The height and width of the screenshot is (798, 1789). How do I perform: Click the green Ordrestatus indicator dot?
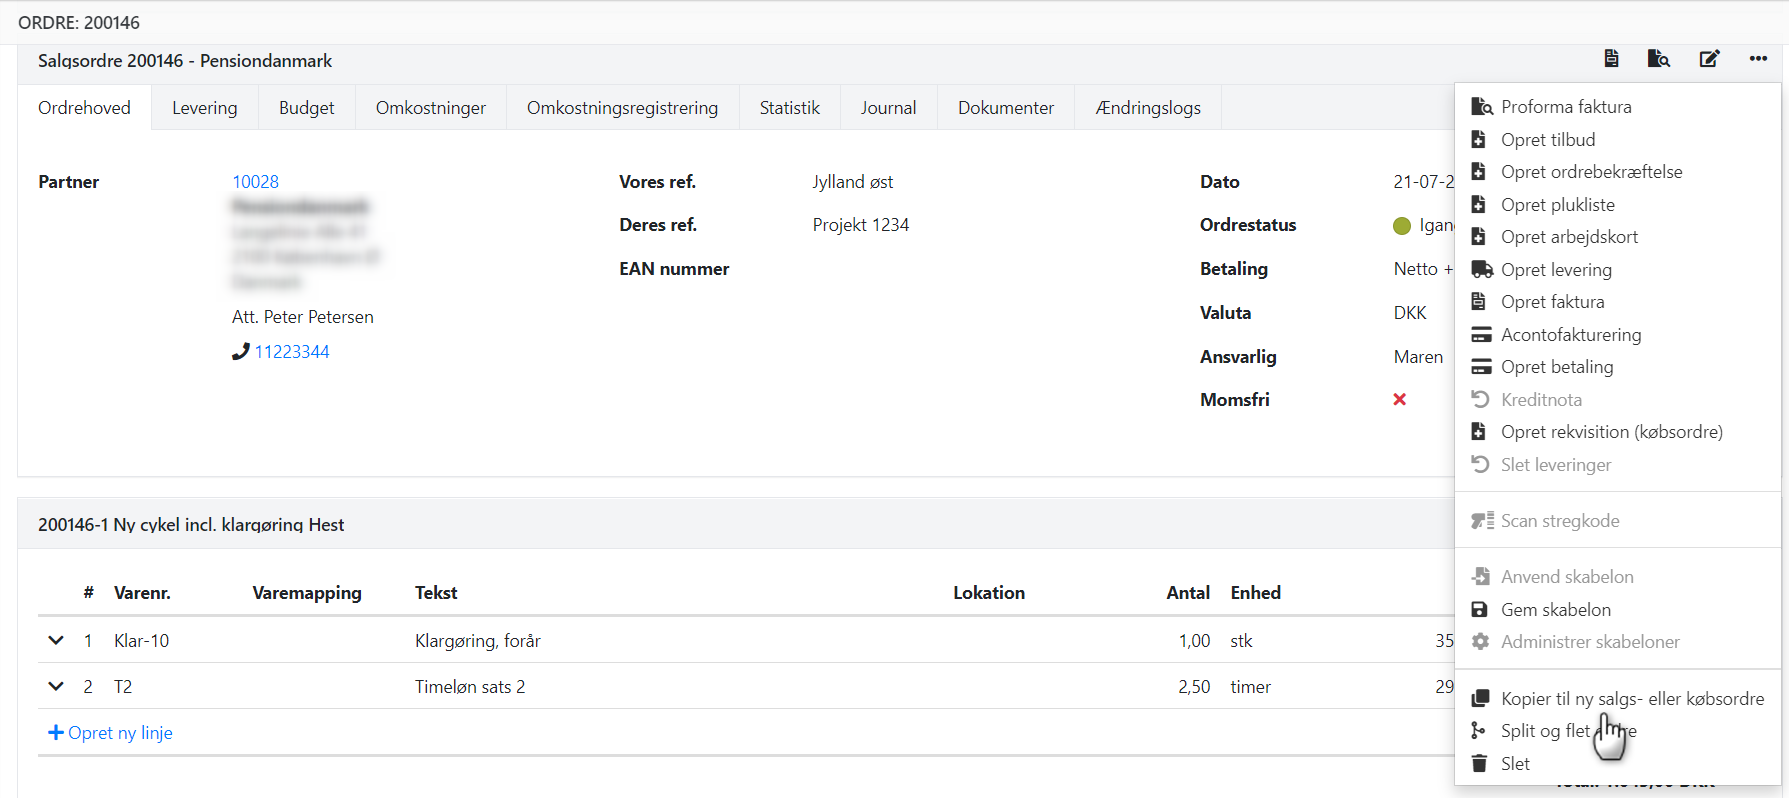click(1402, 226)
